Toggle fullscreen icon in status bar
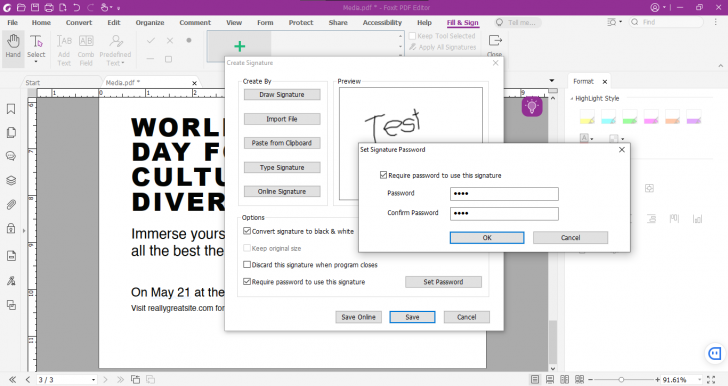Screen dimensions: 728x386 711,379
